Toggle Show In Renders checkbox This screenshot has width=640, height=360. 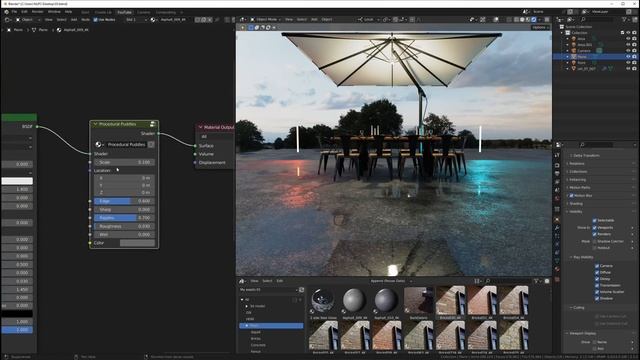pos(595,234)
